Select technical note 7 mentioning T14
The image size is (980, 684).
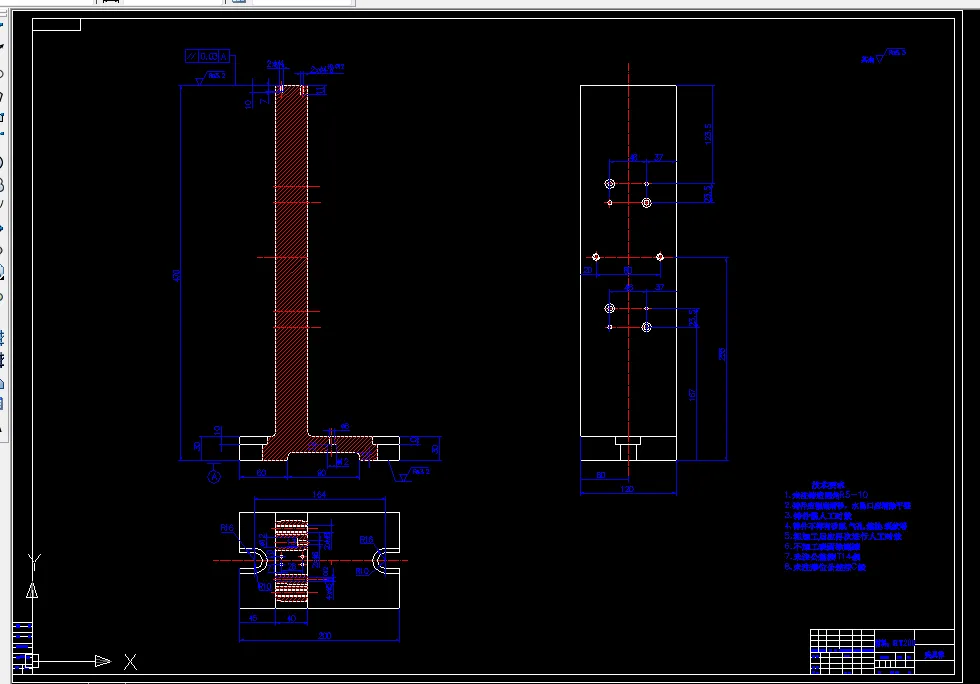tap(822, 556)
